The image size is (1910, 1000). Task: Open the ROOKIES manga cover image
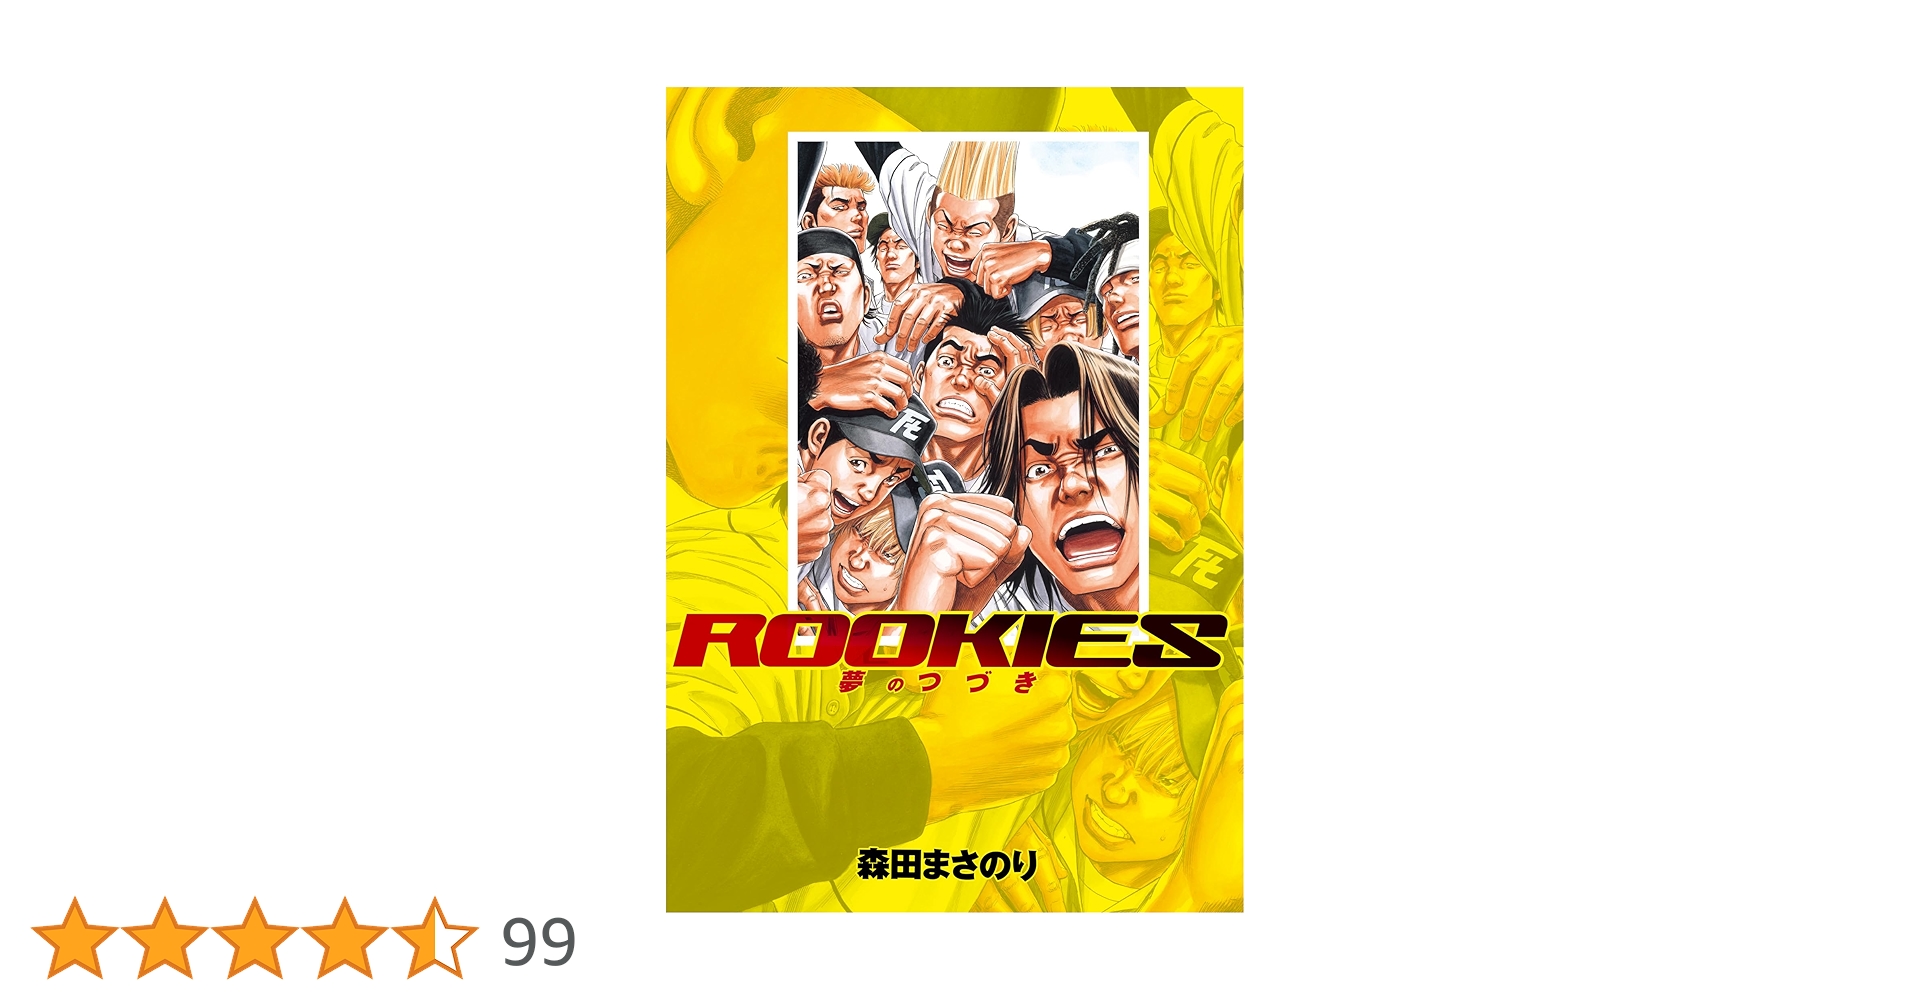(x=954, y=499)
